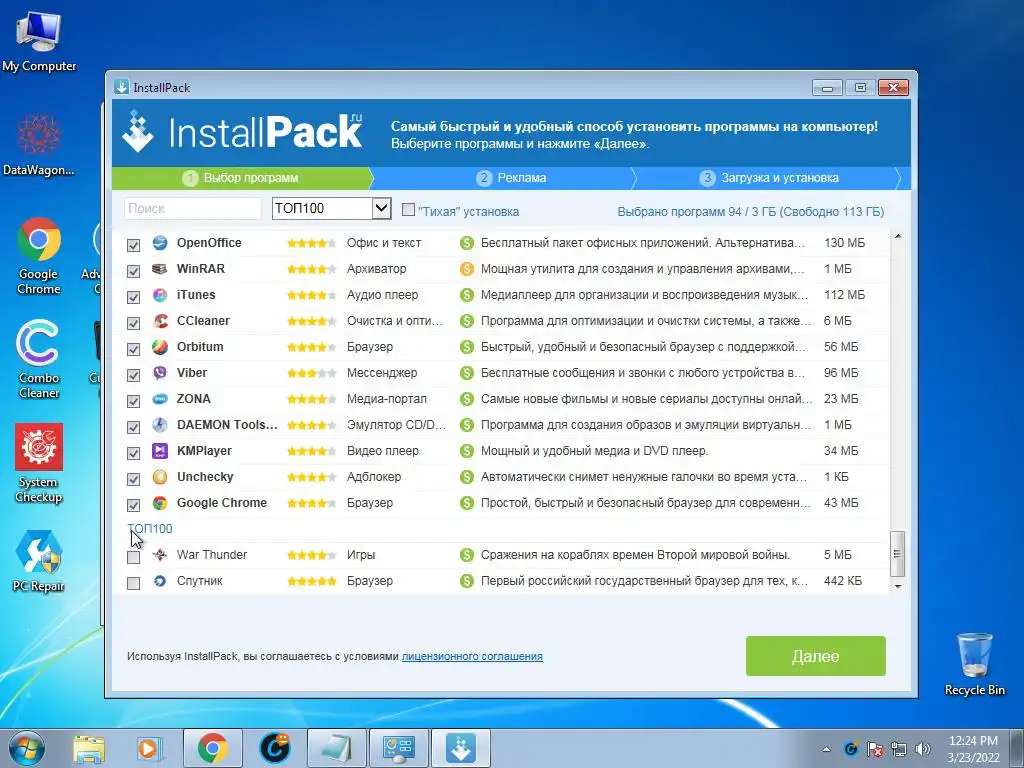
Task: Click the Unchecky program icon
Action: click(x=160, y=477)
